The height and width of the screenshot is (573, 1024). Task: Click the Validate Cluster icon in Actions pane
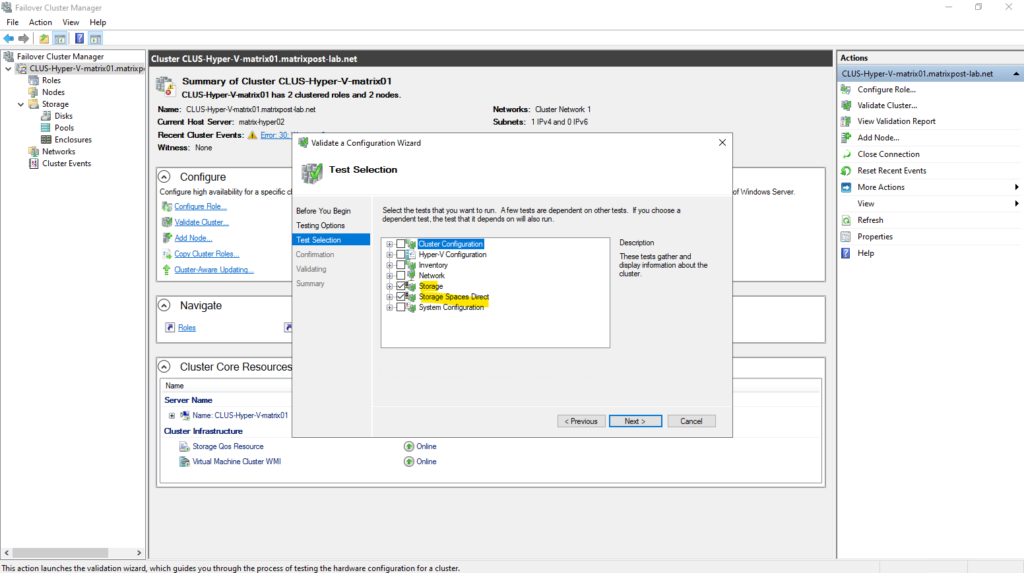click(847, 105)
